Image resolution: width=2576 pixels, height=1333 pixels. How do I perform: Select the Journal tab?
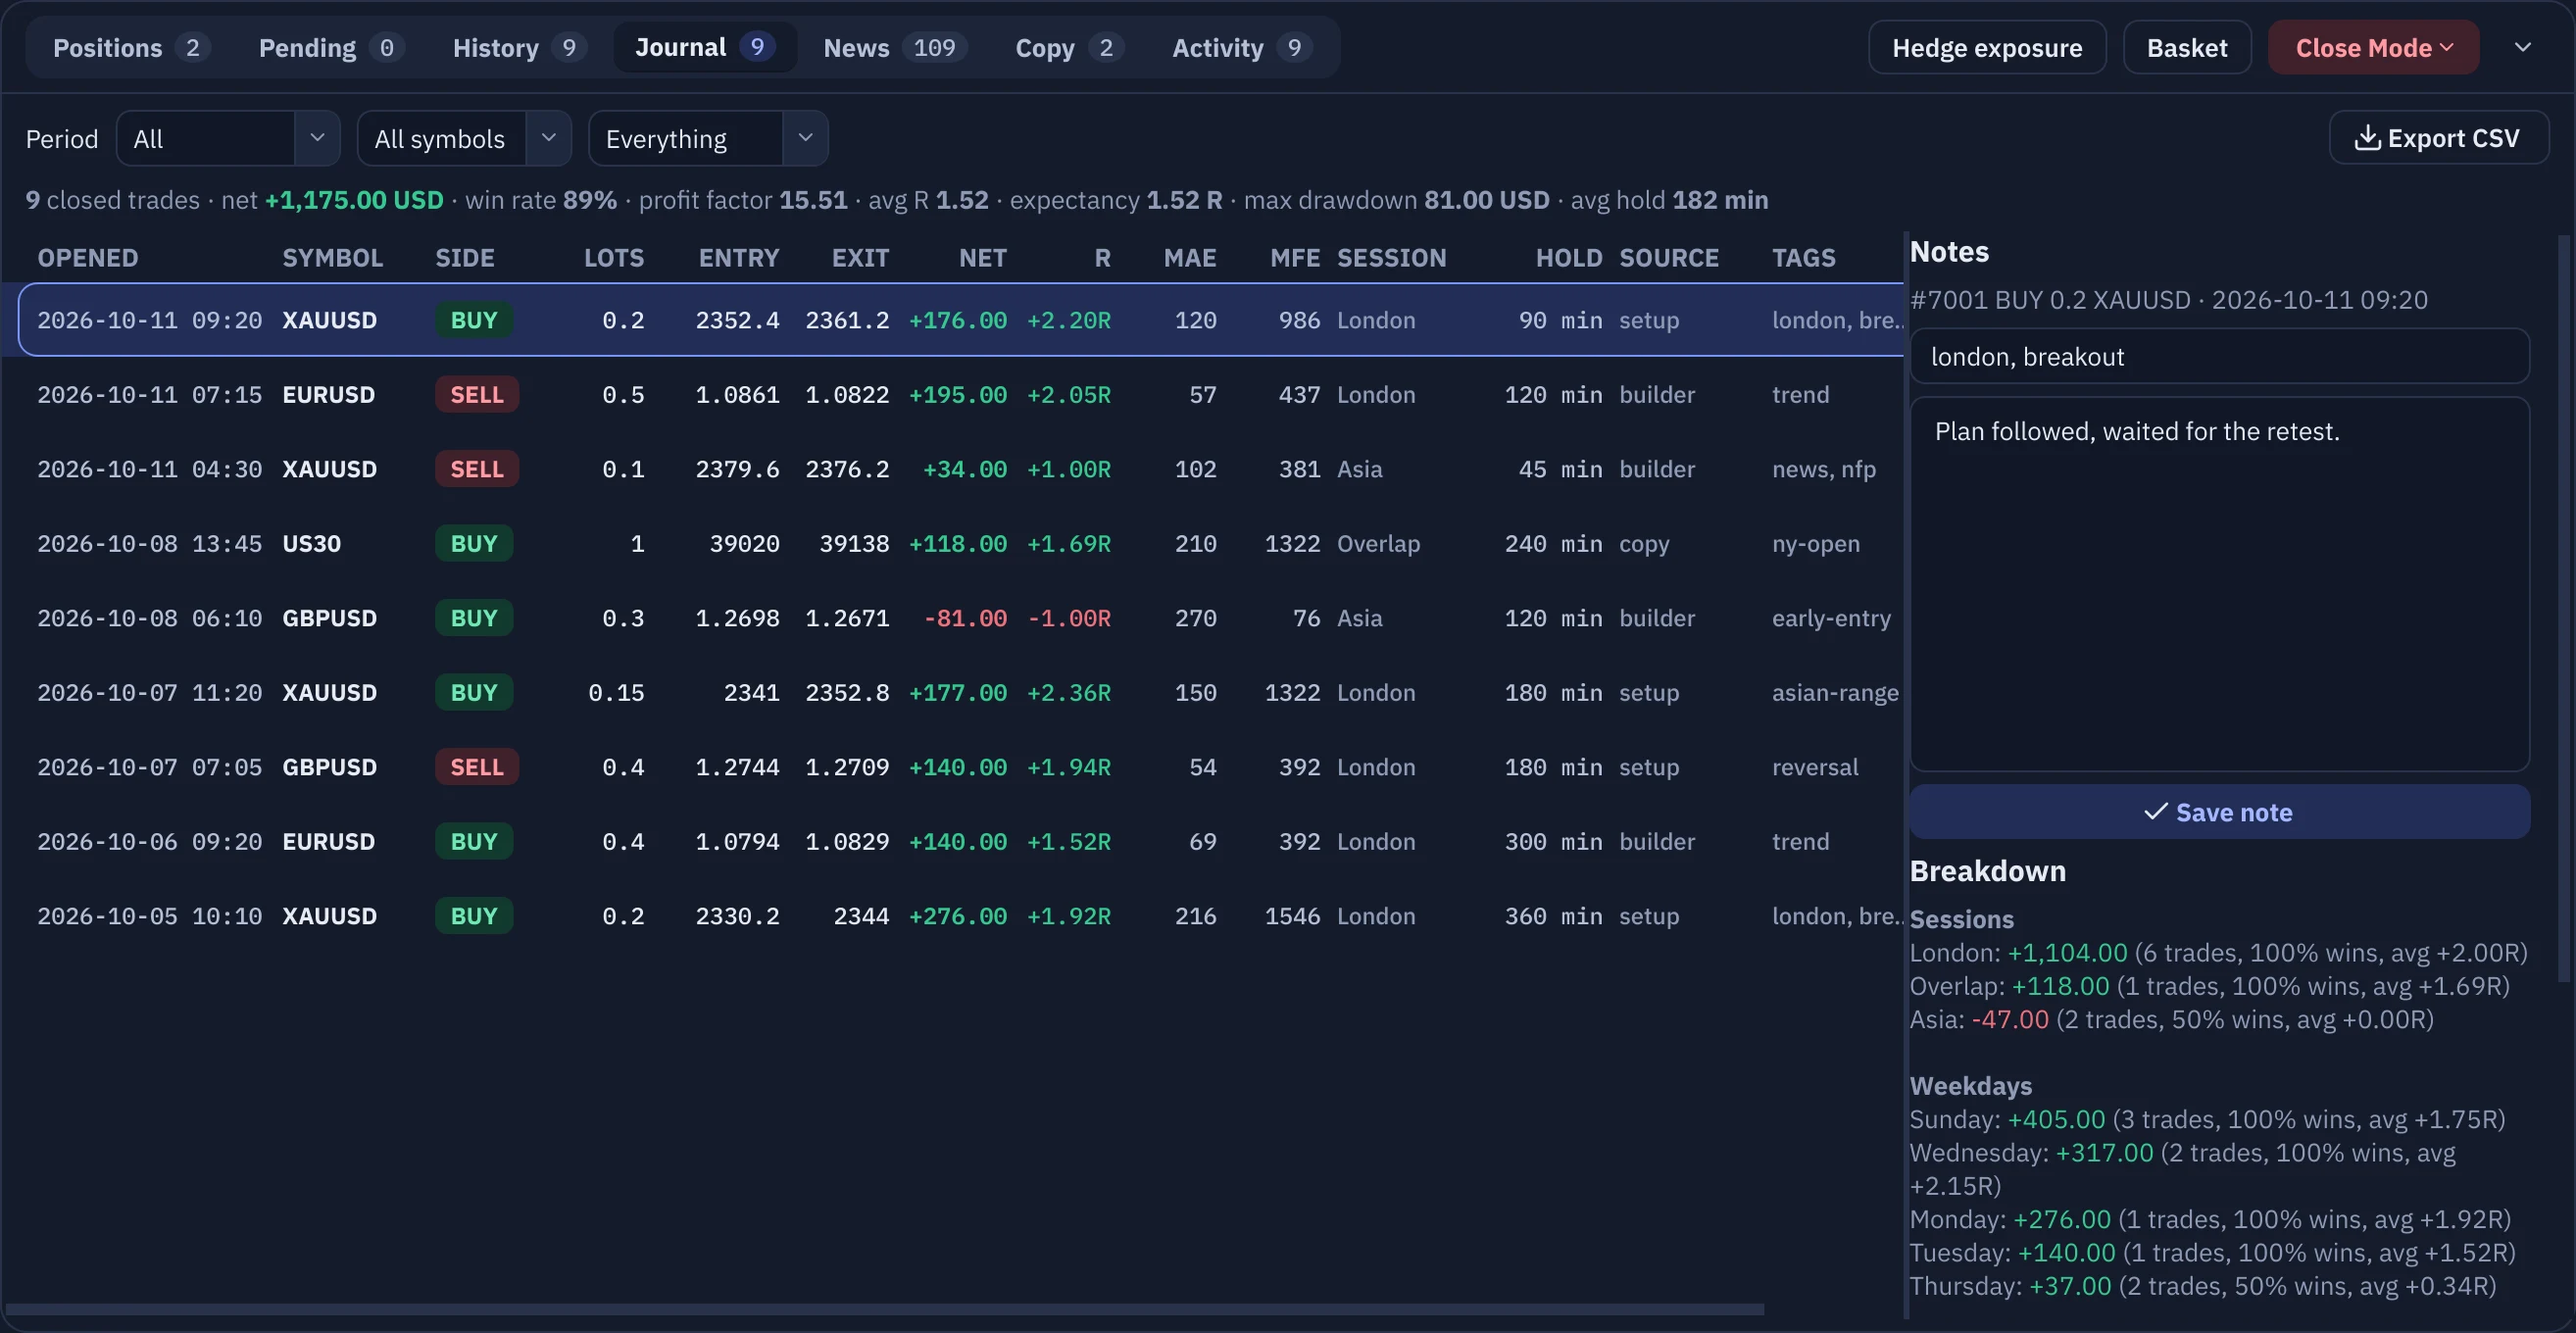click(x=705, y=47)
